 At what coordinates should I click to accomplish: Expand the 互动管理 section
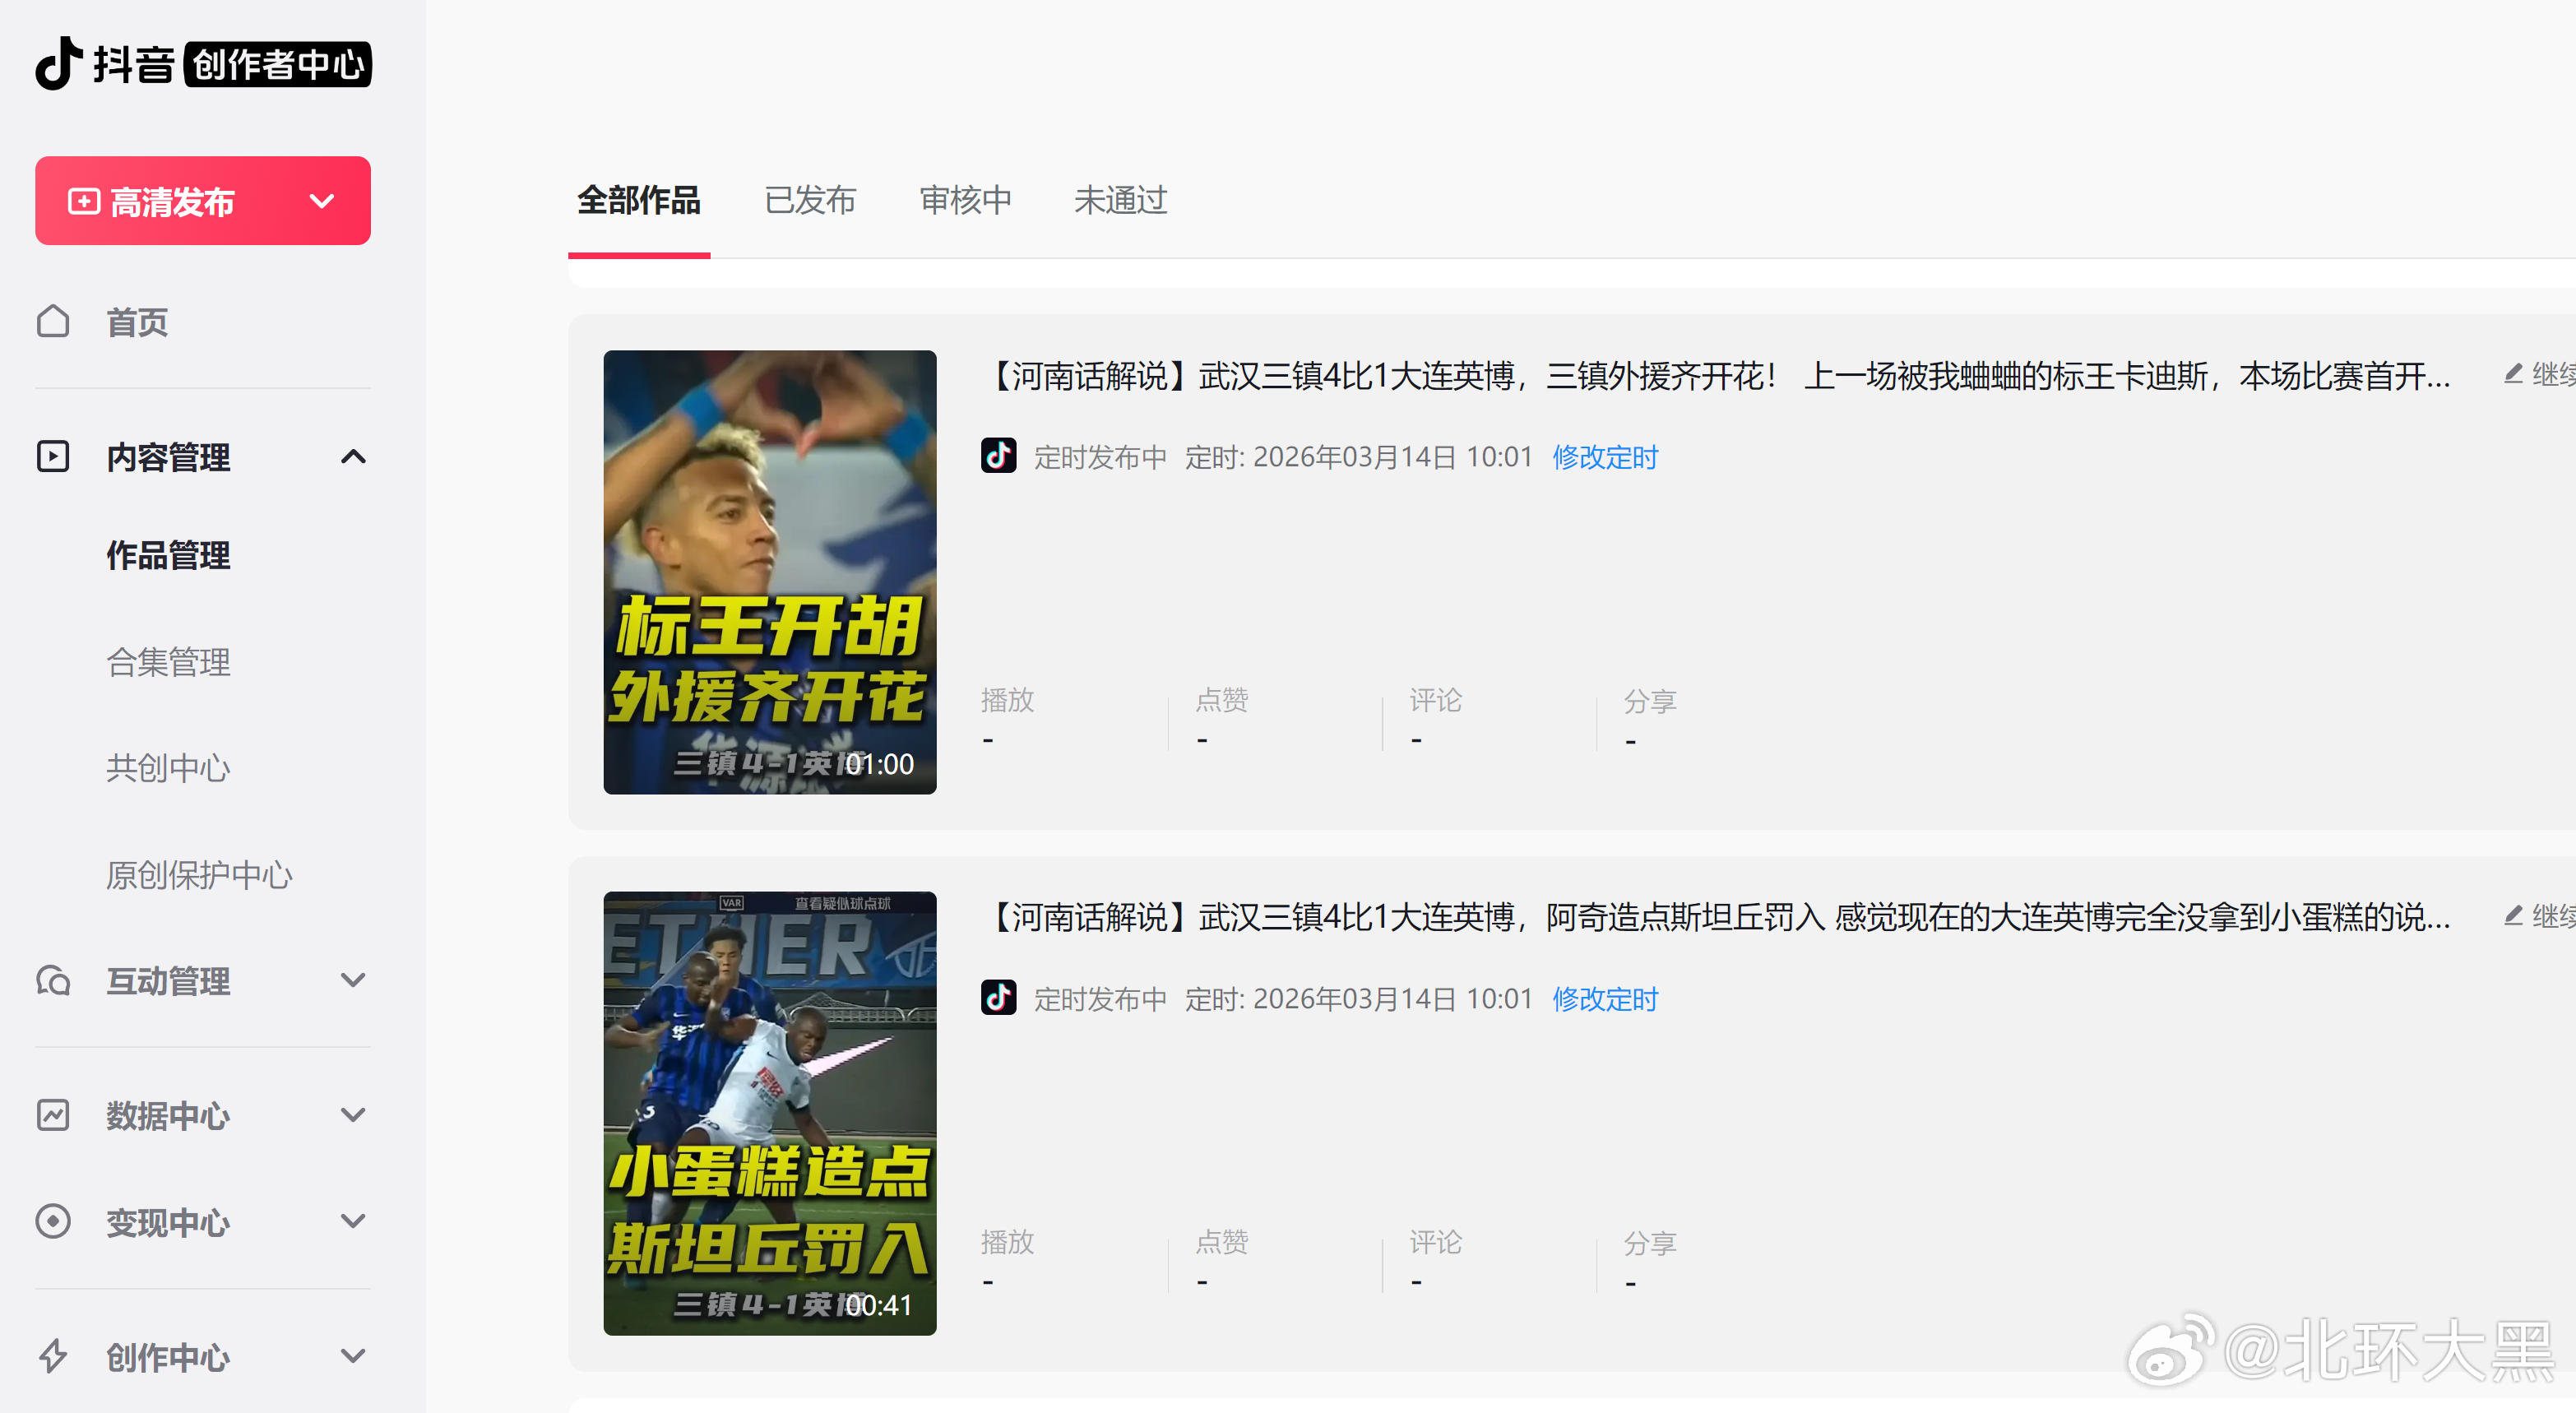(x=353, y=981)
